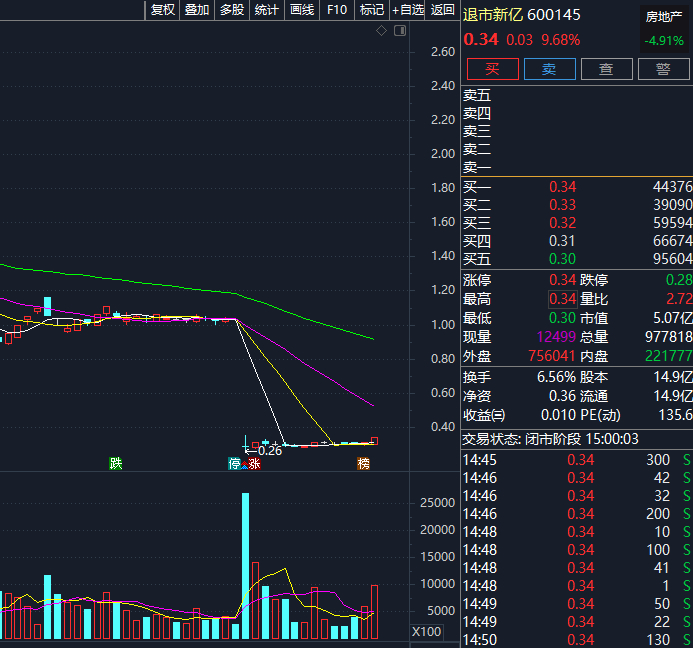The image size is (693, 648).
Task: Click the X100 volume unit label
Action: (426, 632)
